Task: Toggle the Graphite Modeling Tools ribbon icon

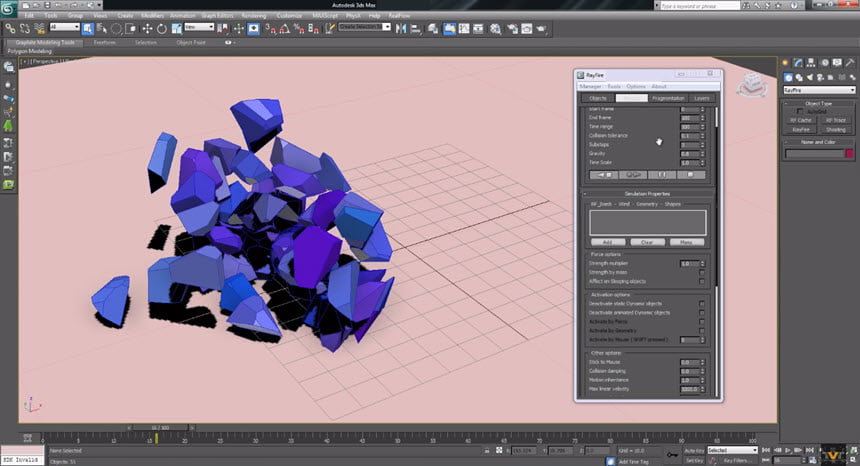Action: pos(449,28)
